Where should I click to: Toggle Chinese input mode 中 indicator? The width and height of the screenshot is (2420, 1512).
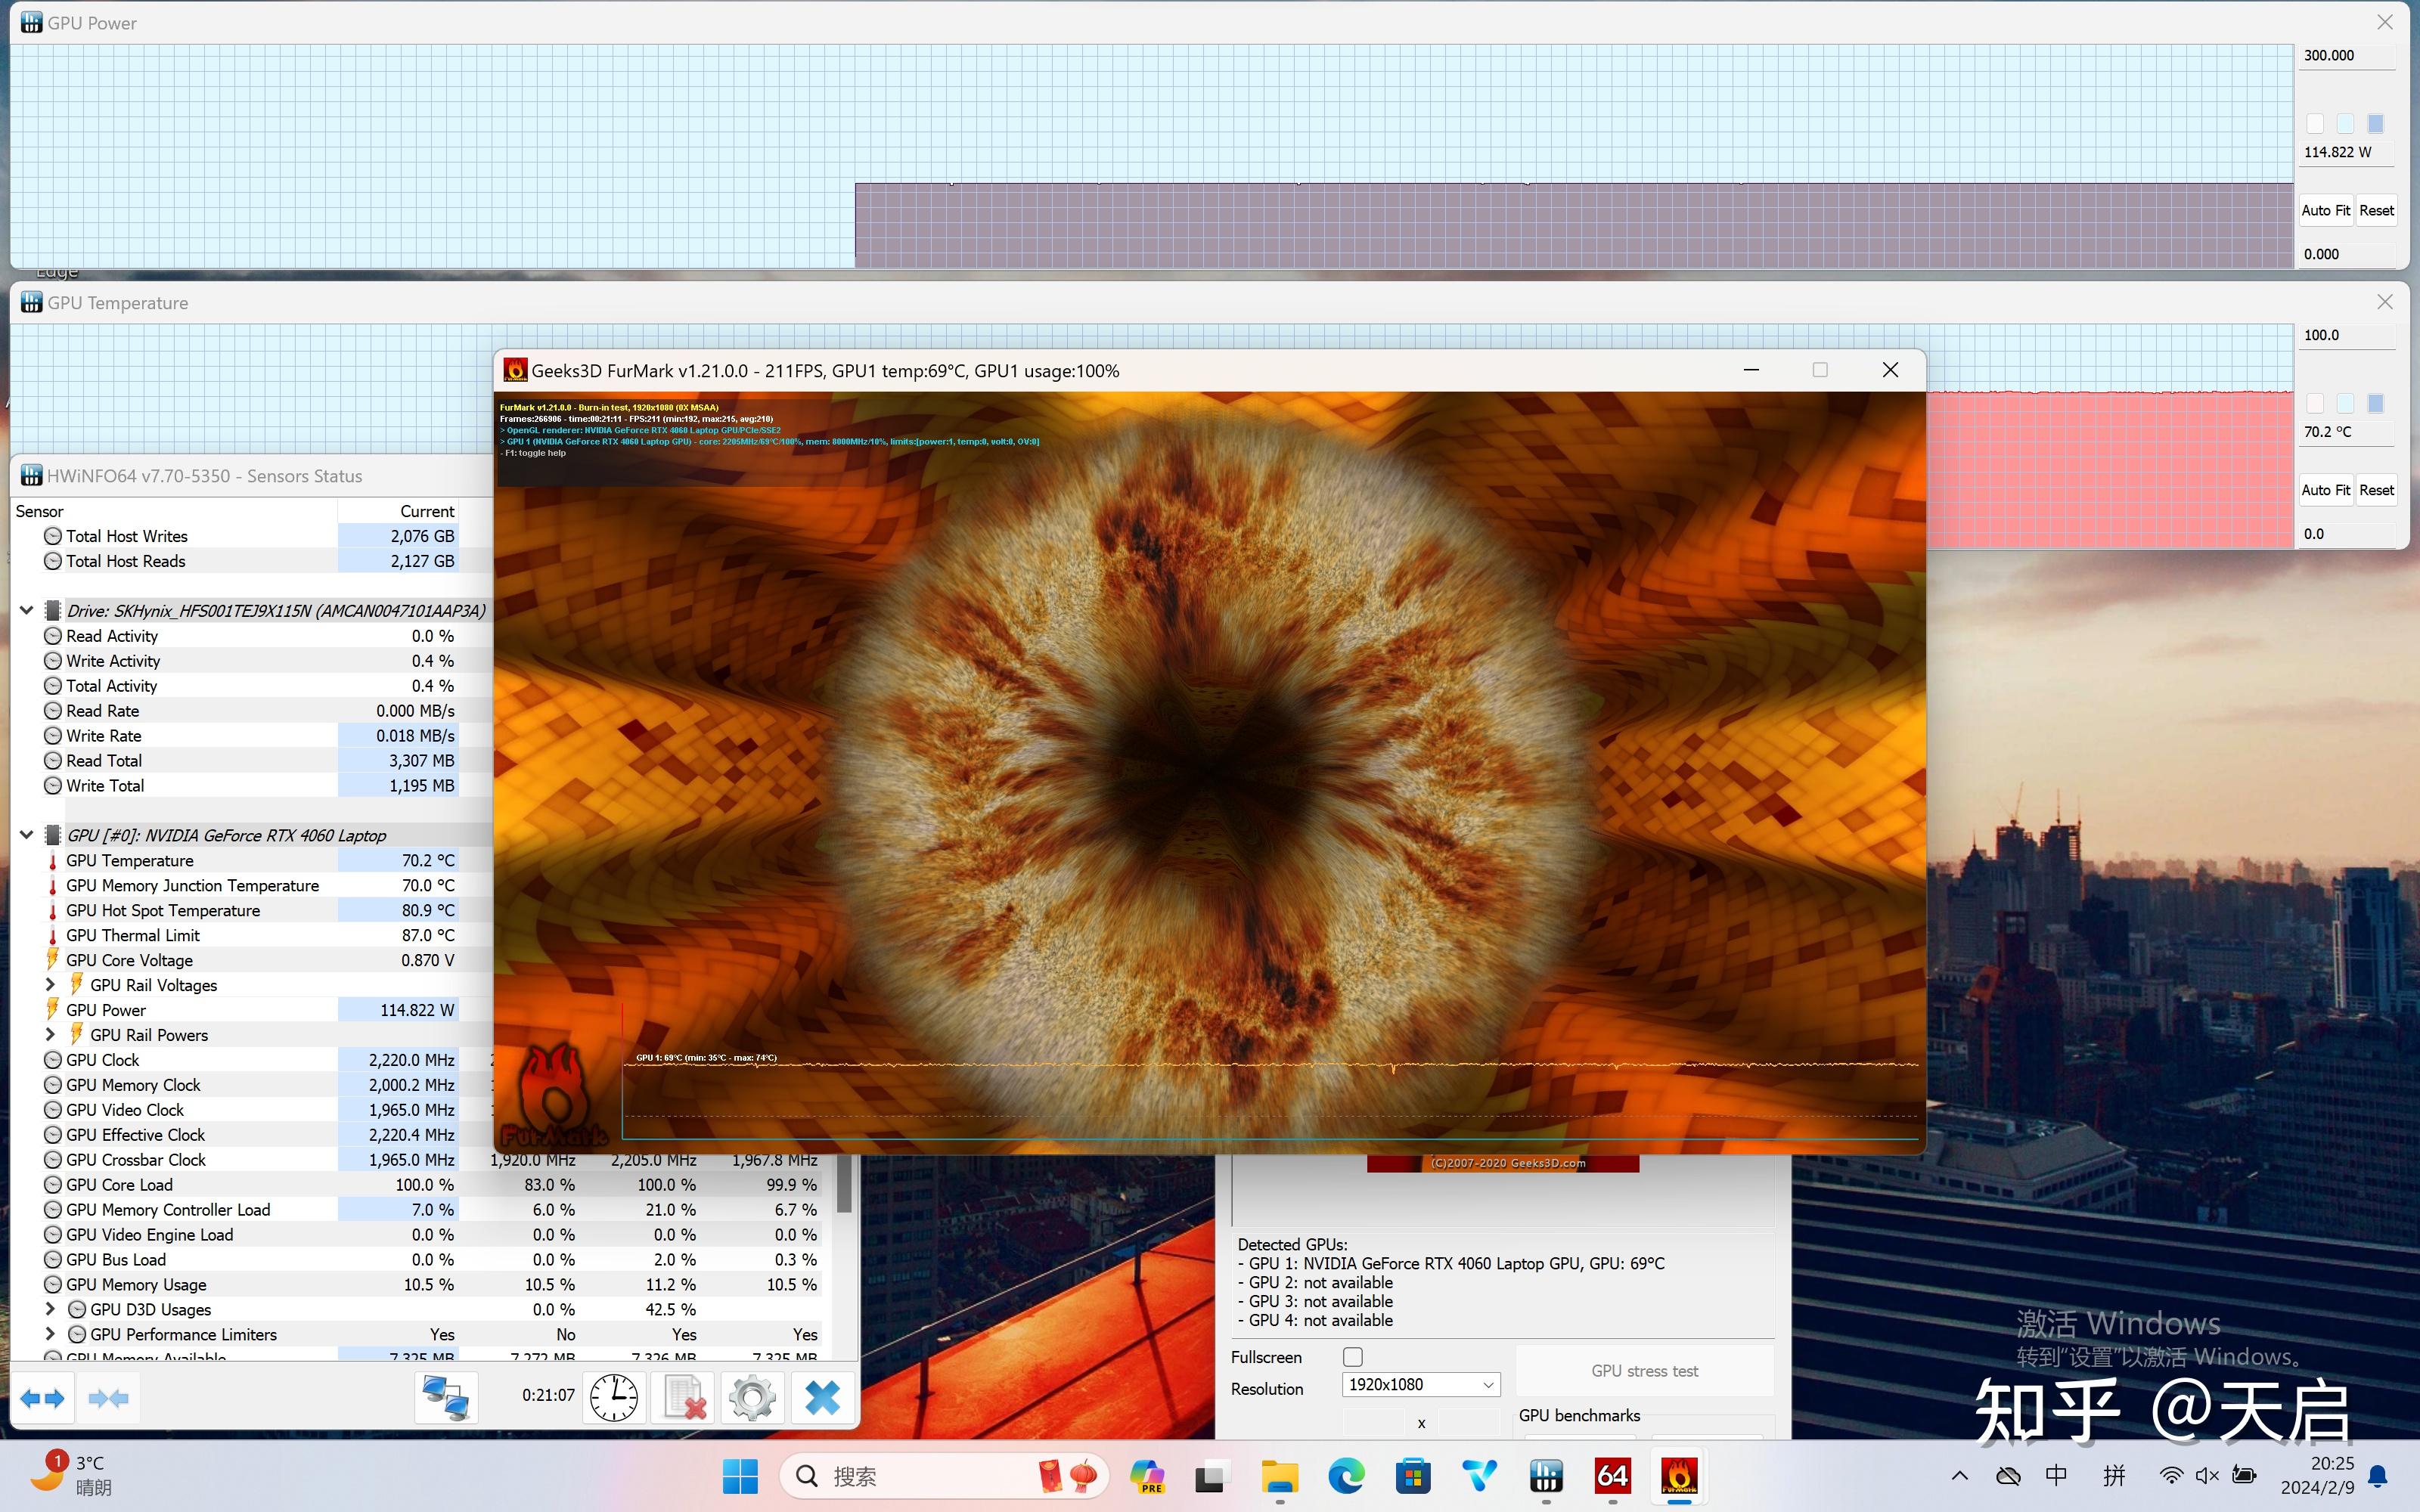pos(2057,1476)
